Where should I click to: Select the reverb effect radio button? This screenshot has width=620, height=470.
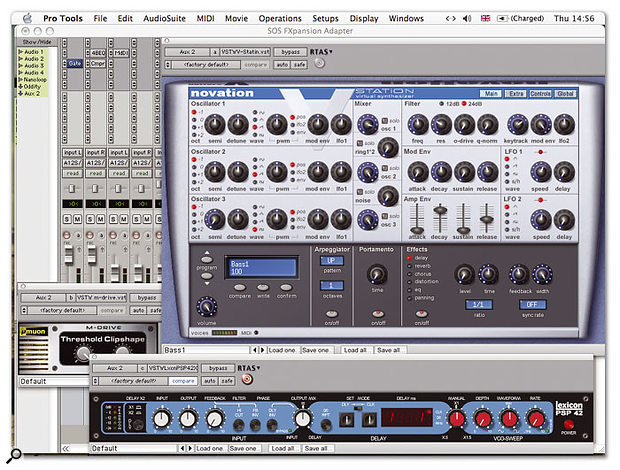tap(410, 266)
